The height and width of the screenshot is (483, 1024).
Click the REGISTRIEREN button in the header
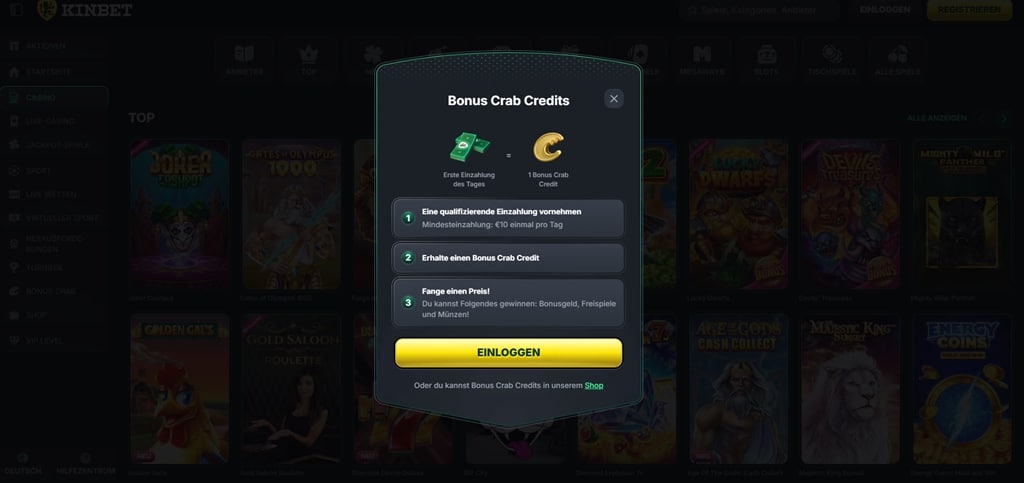point(969,10)
